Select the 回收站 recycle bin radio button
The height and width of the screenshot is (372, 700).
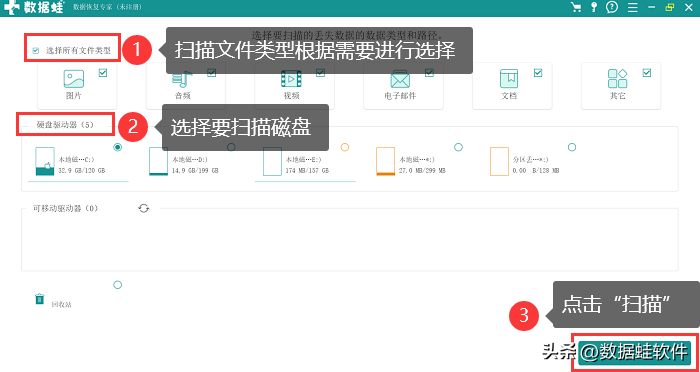point(117,285)
